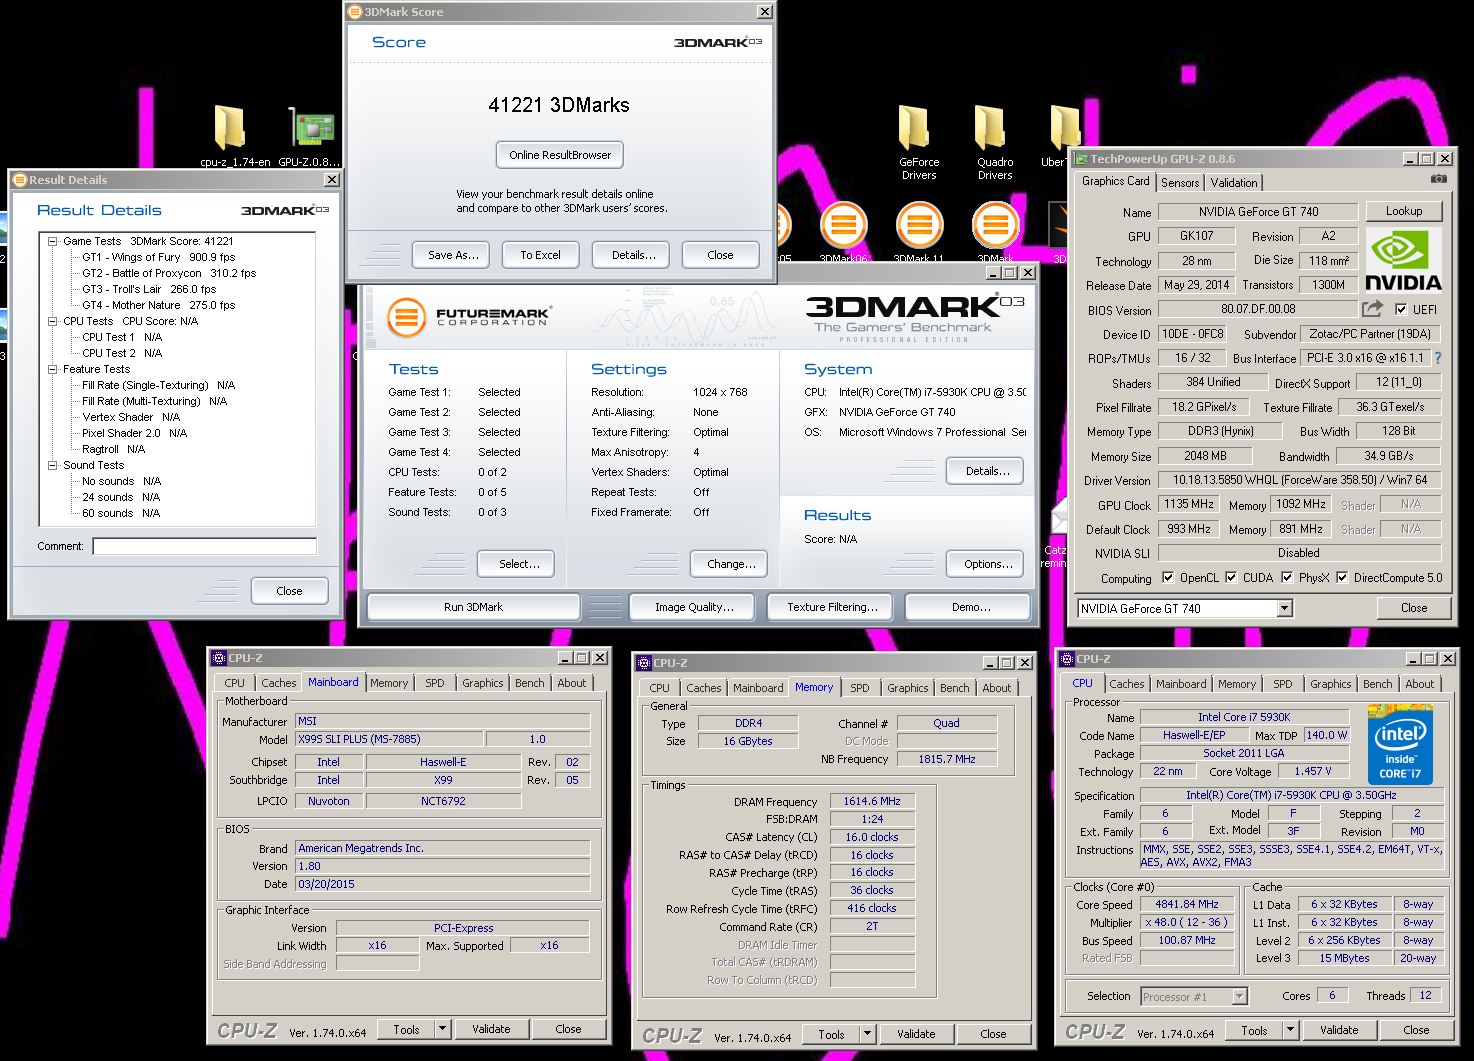This screenshot has width=1474, height=1061.
Task: Select the GT4 - Mother Nature result row
Action: (158, 305)
